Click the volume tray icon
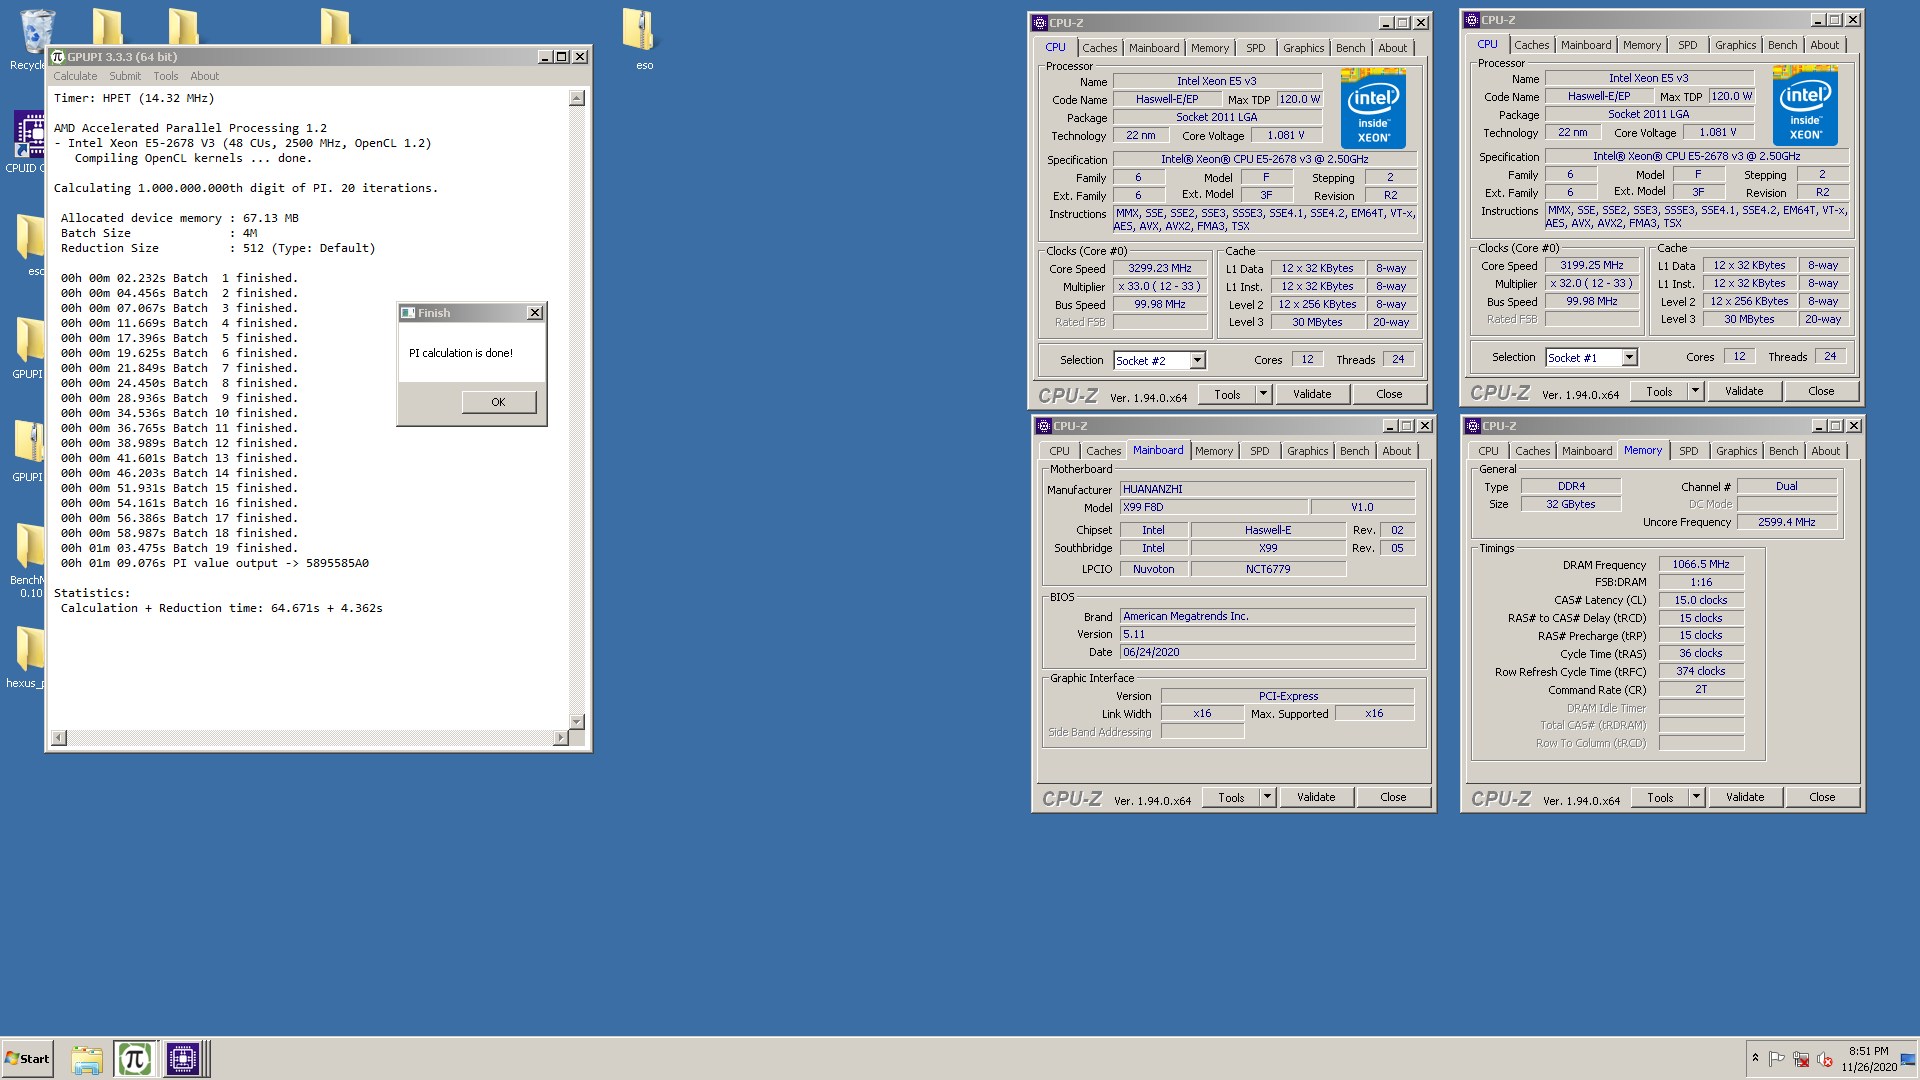1920x1080 pixels. tap(1825, 1059)
